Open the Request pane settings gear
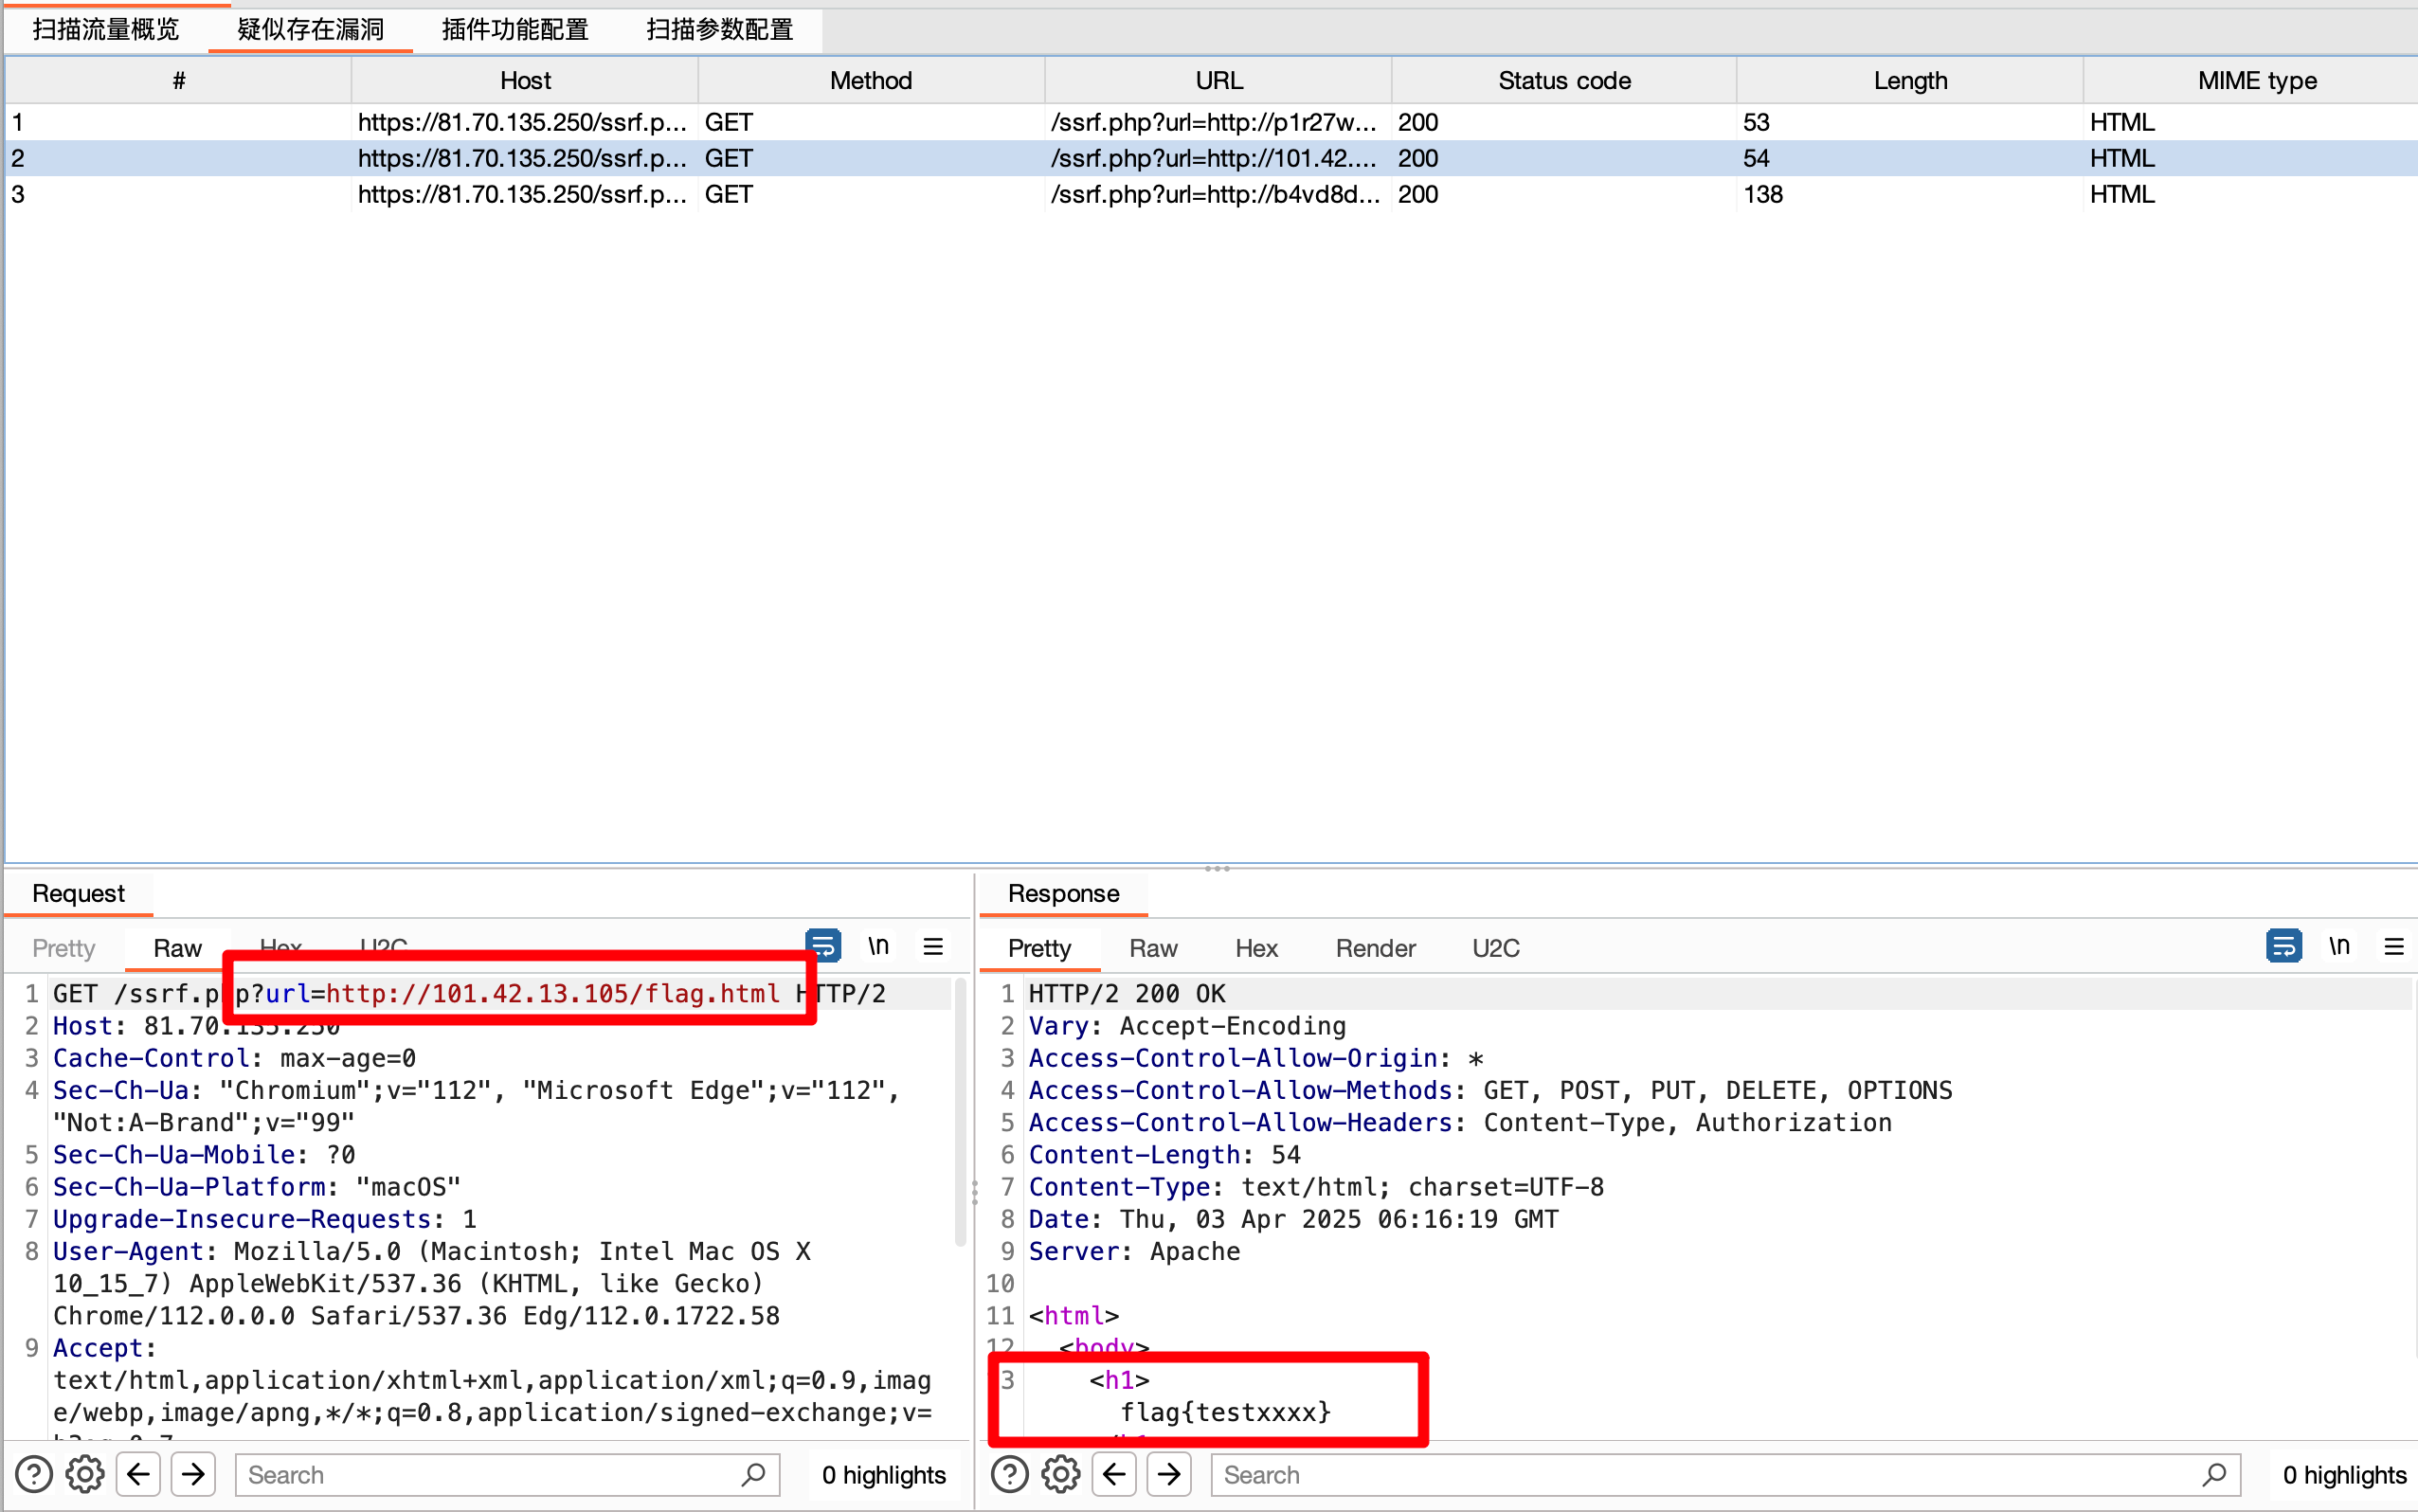The height and width of the screenshot is (1512, 2418). tap(85, 1473)
